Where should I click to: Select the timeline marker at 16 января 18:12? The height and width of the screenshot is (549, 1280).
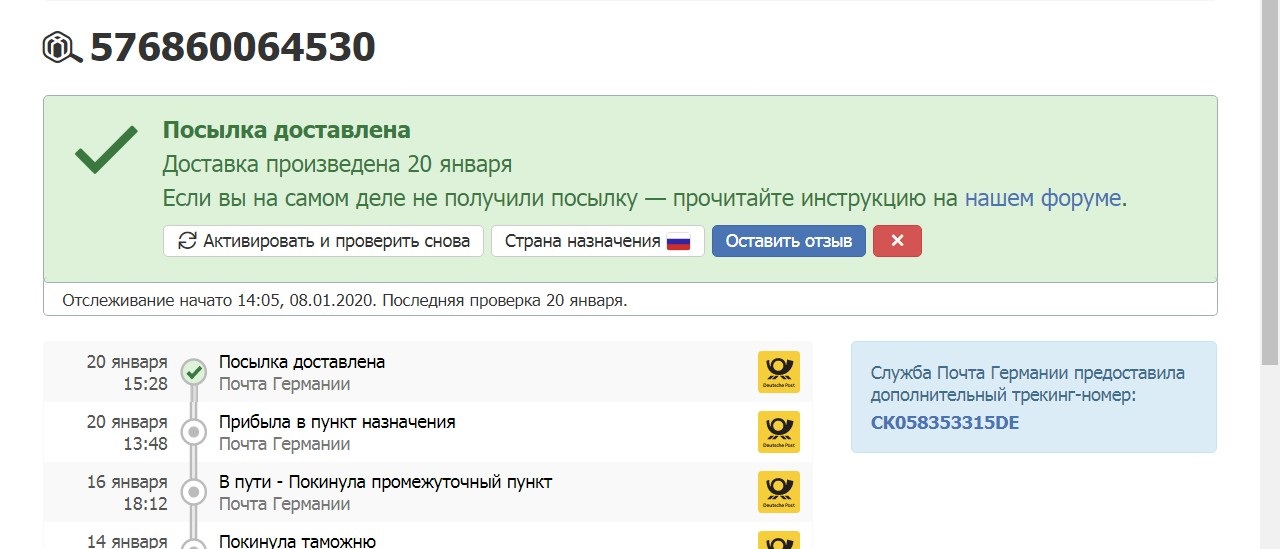pyautogui.click(x=193, y=492)
